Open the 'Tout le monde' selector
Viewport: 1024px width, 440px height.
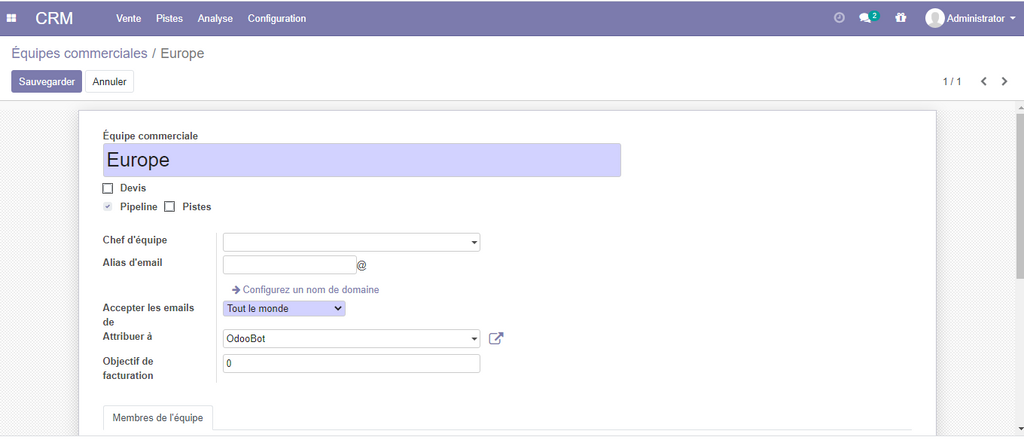[284, 309]
